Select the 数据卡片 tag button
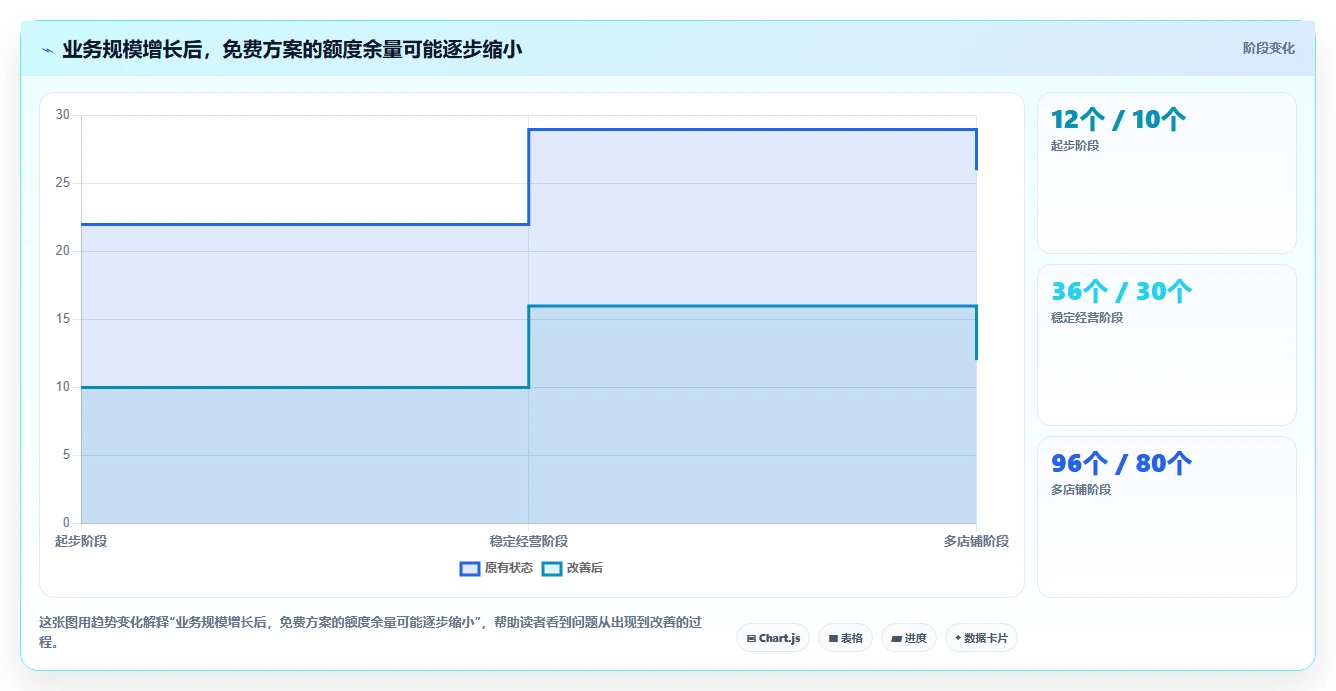 [981, 638]
